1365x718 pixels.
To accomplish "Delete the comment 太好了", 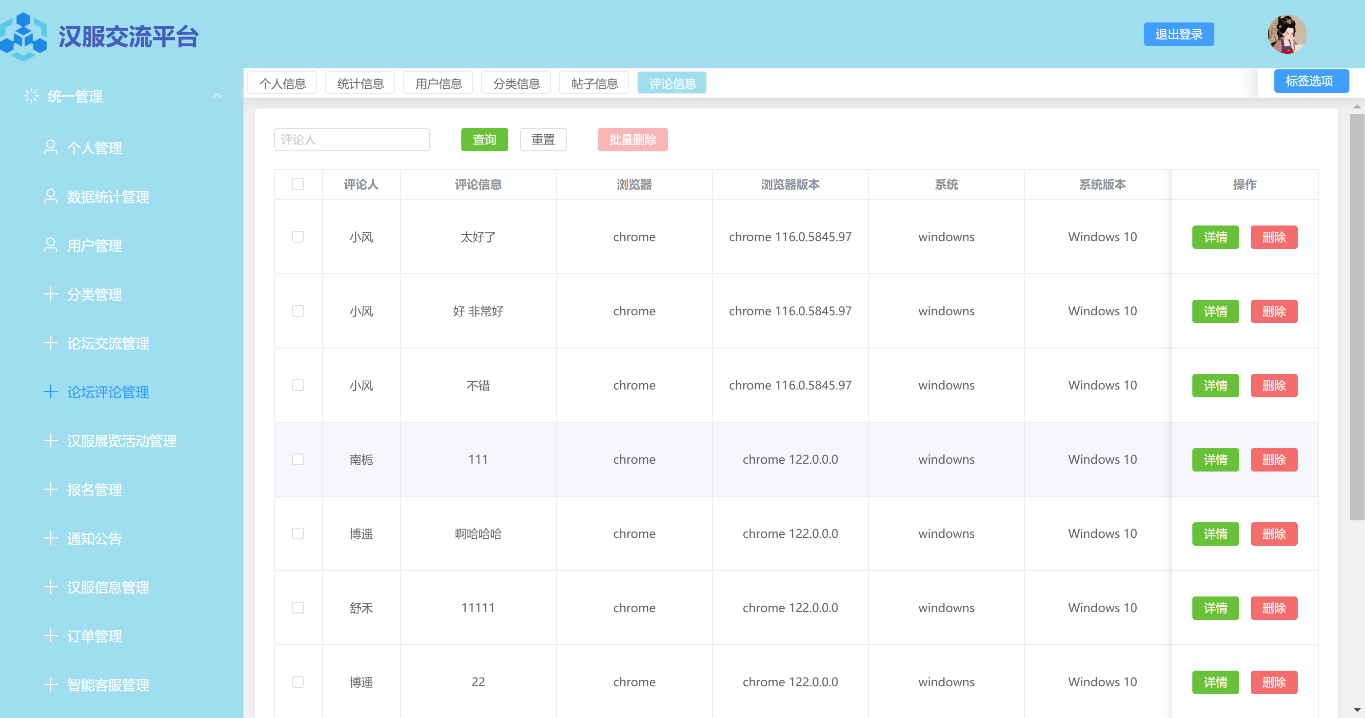I will pyautogui.click(x=1274, y=237).
